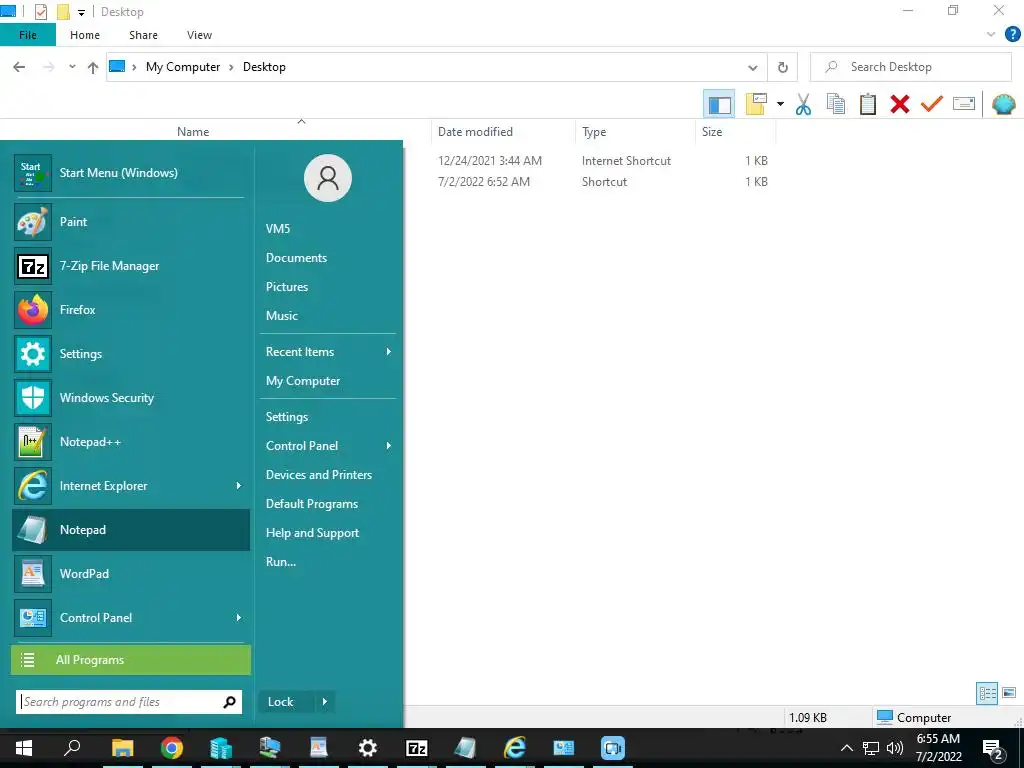
Task: Open the folder options dropdown arrow in the toolbar
Action: [780, 104]
